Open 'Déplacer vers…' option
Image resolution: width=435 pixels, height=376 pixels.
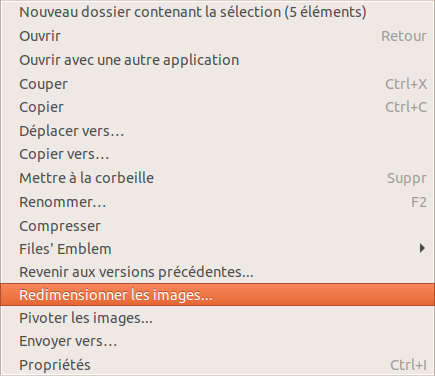pos(217,131)
